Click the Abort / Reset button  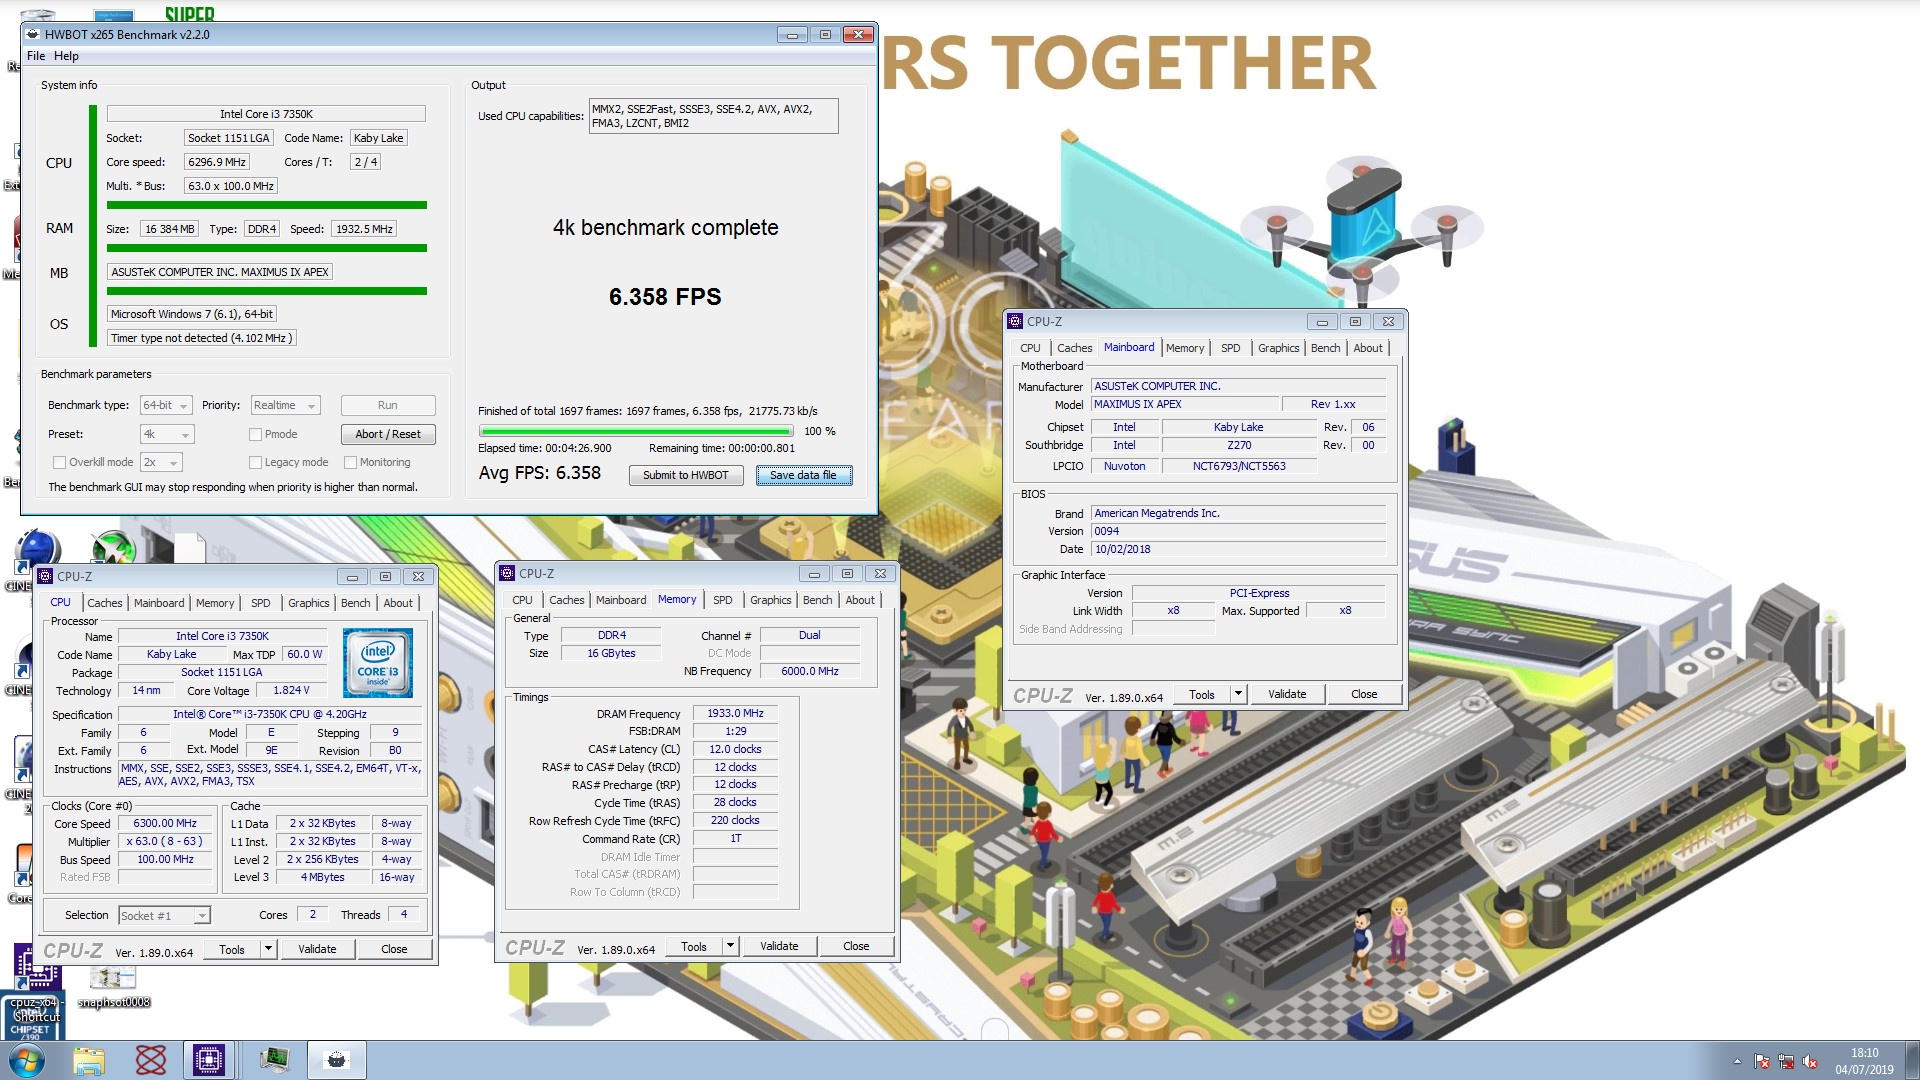tap(388, 434)
